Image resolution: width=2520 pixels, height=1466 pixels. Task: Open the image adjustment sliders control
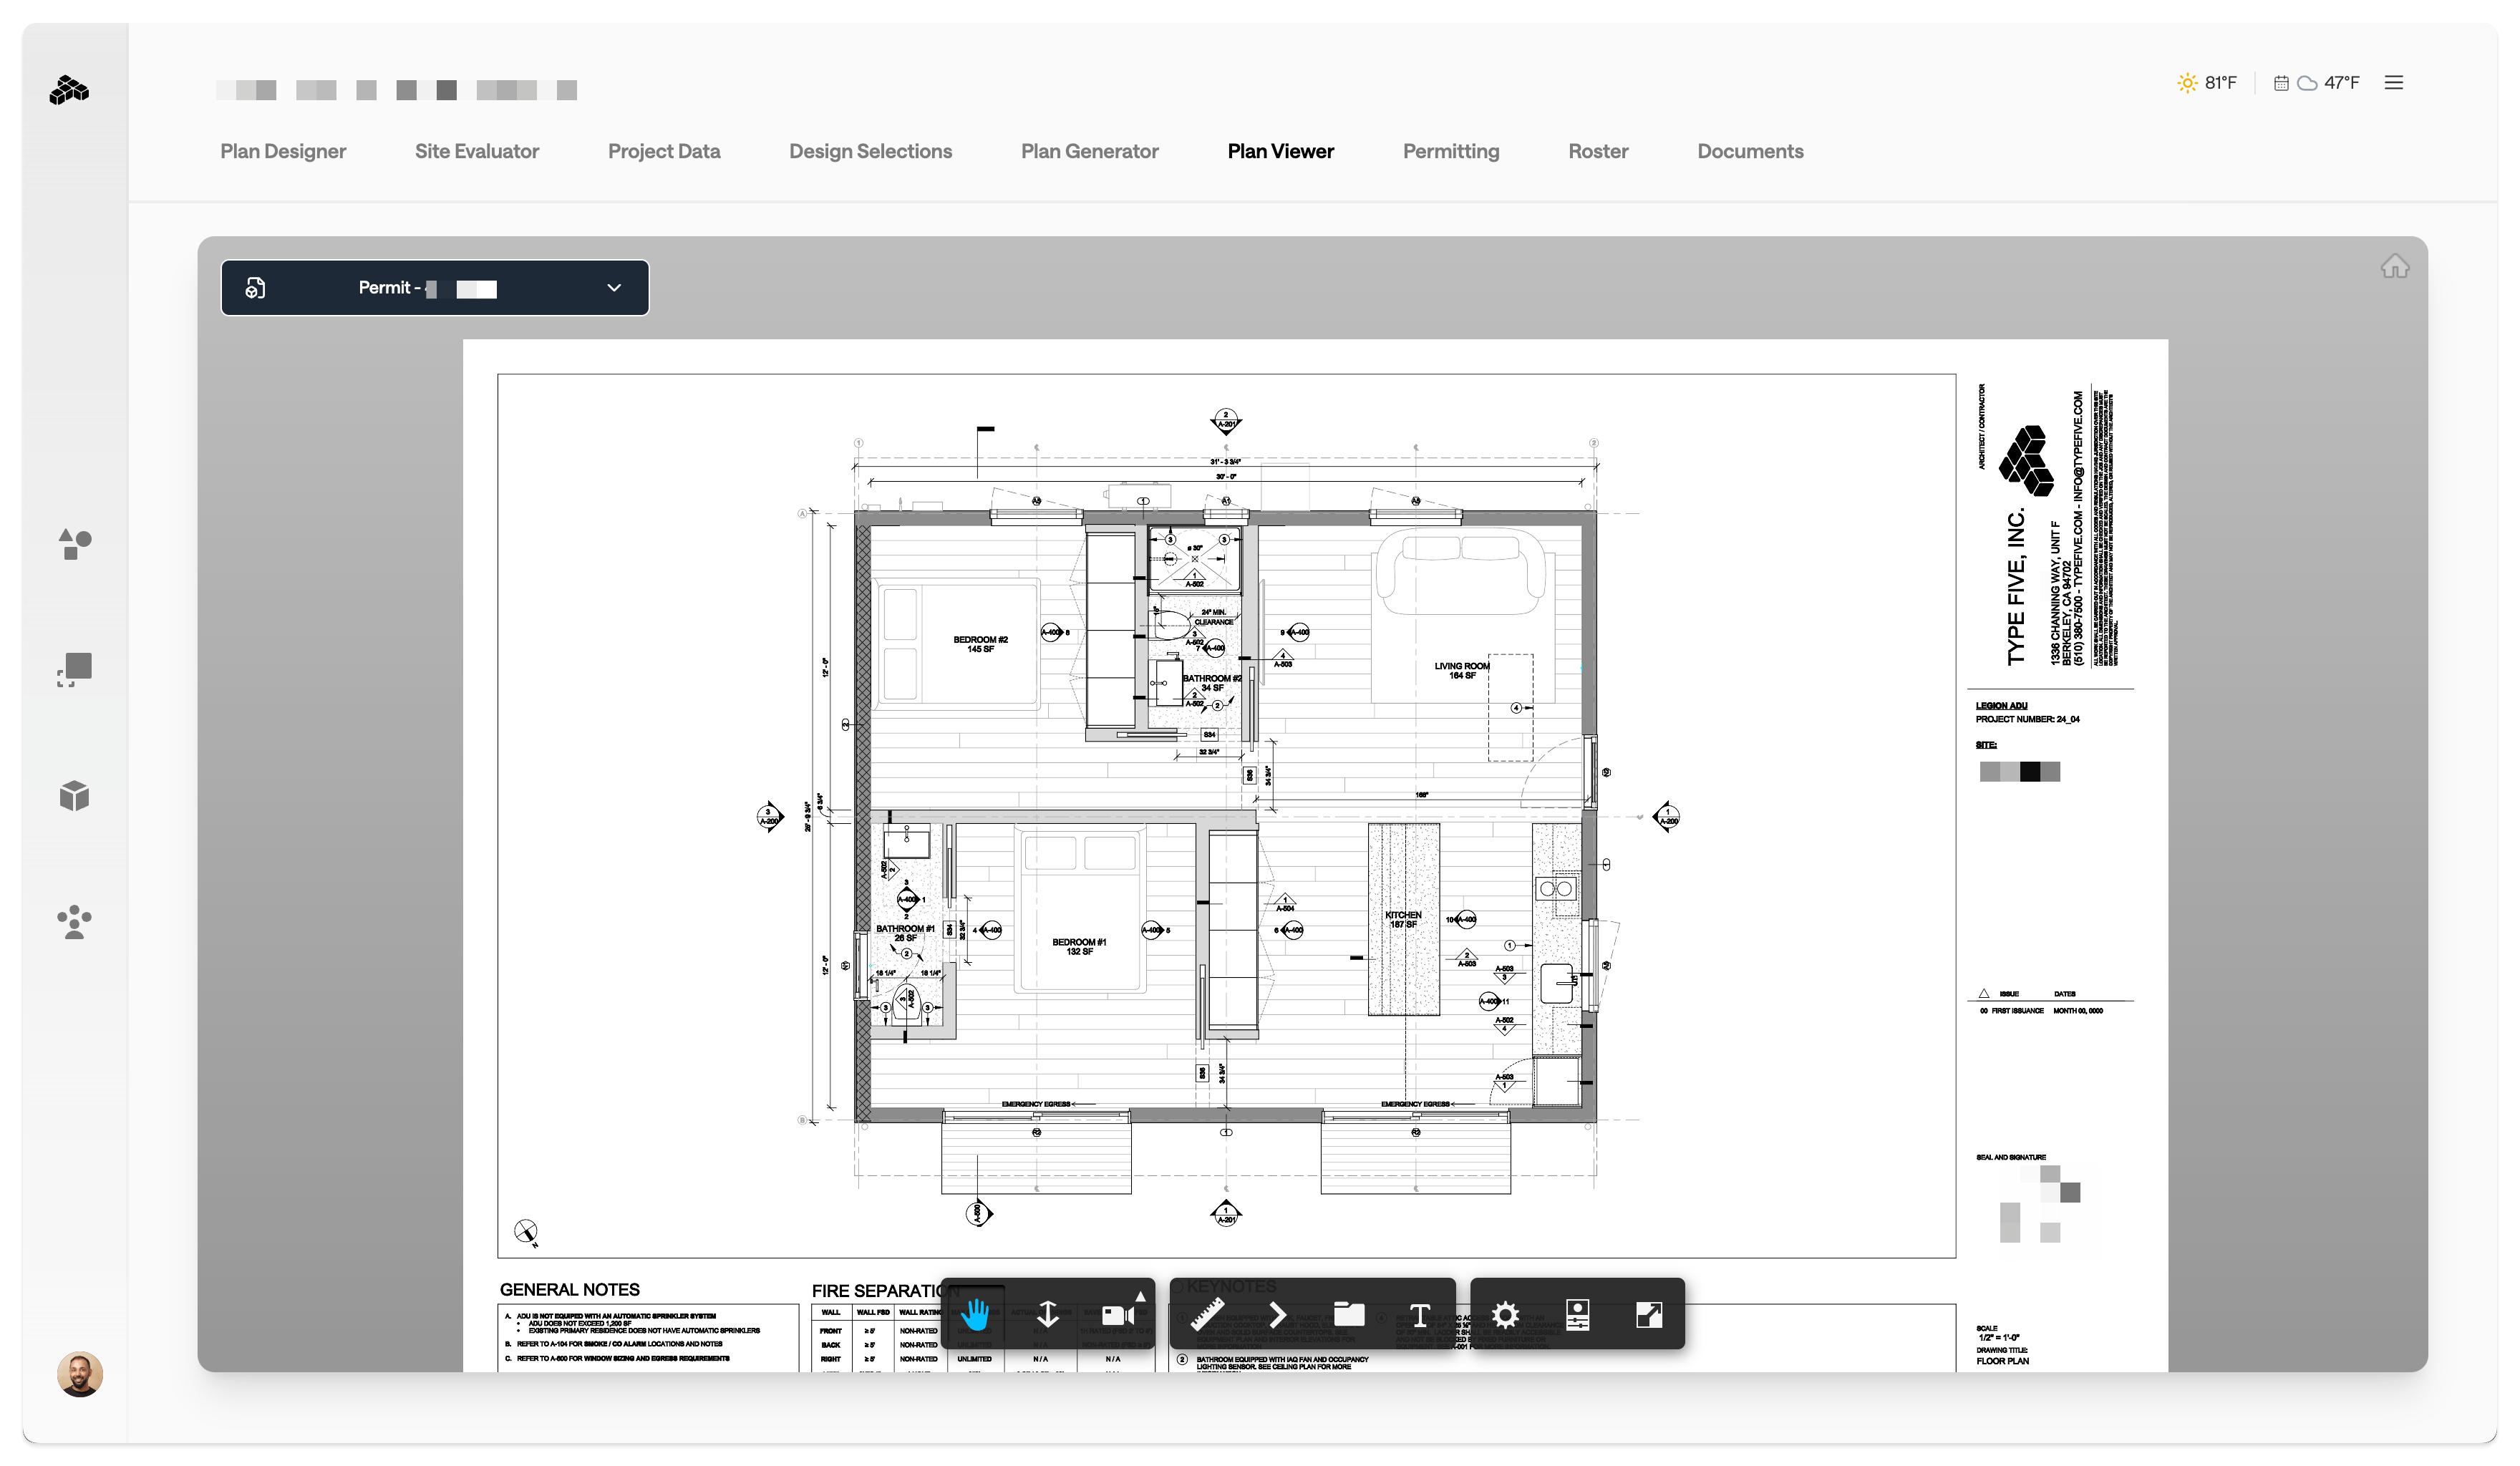click(1577, 1314)
